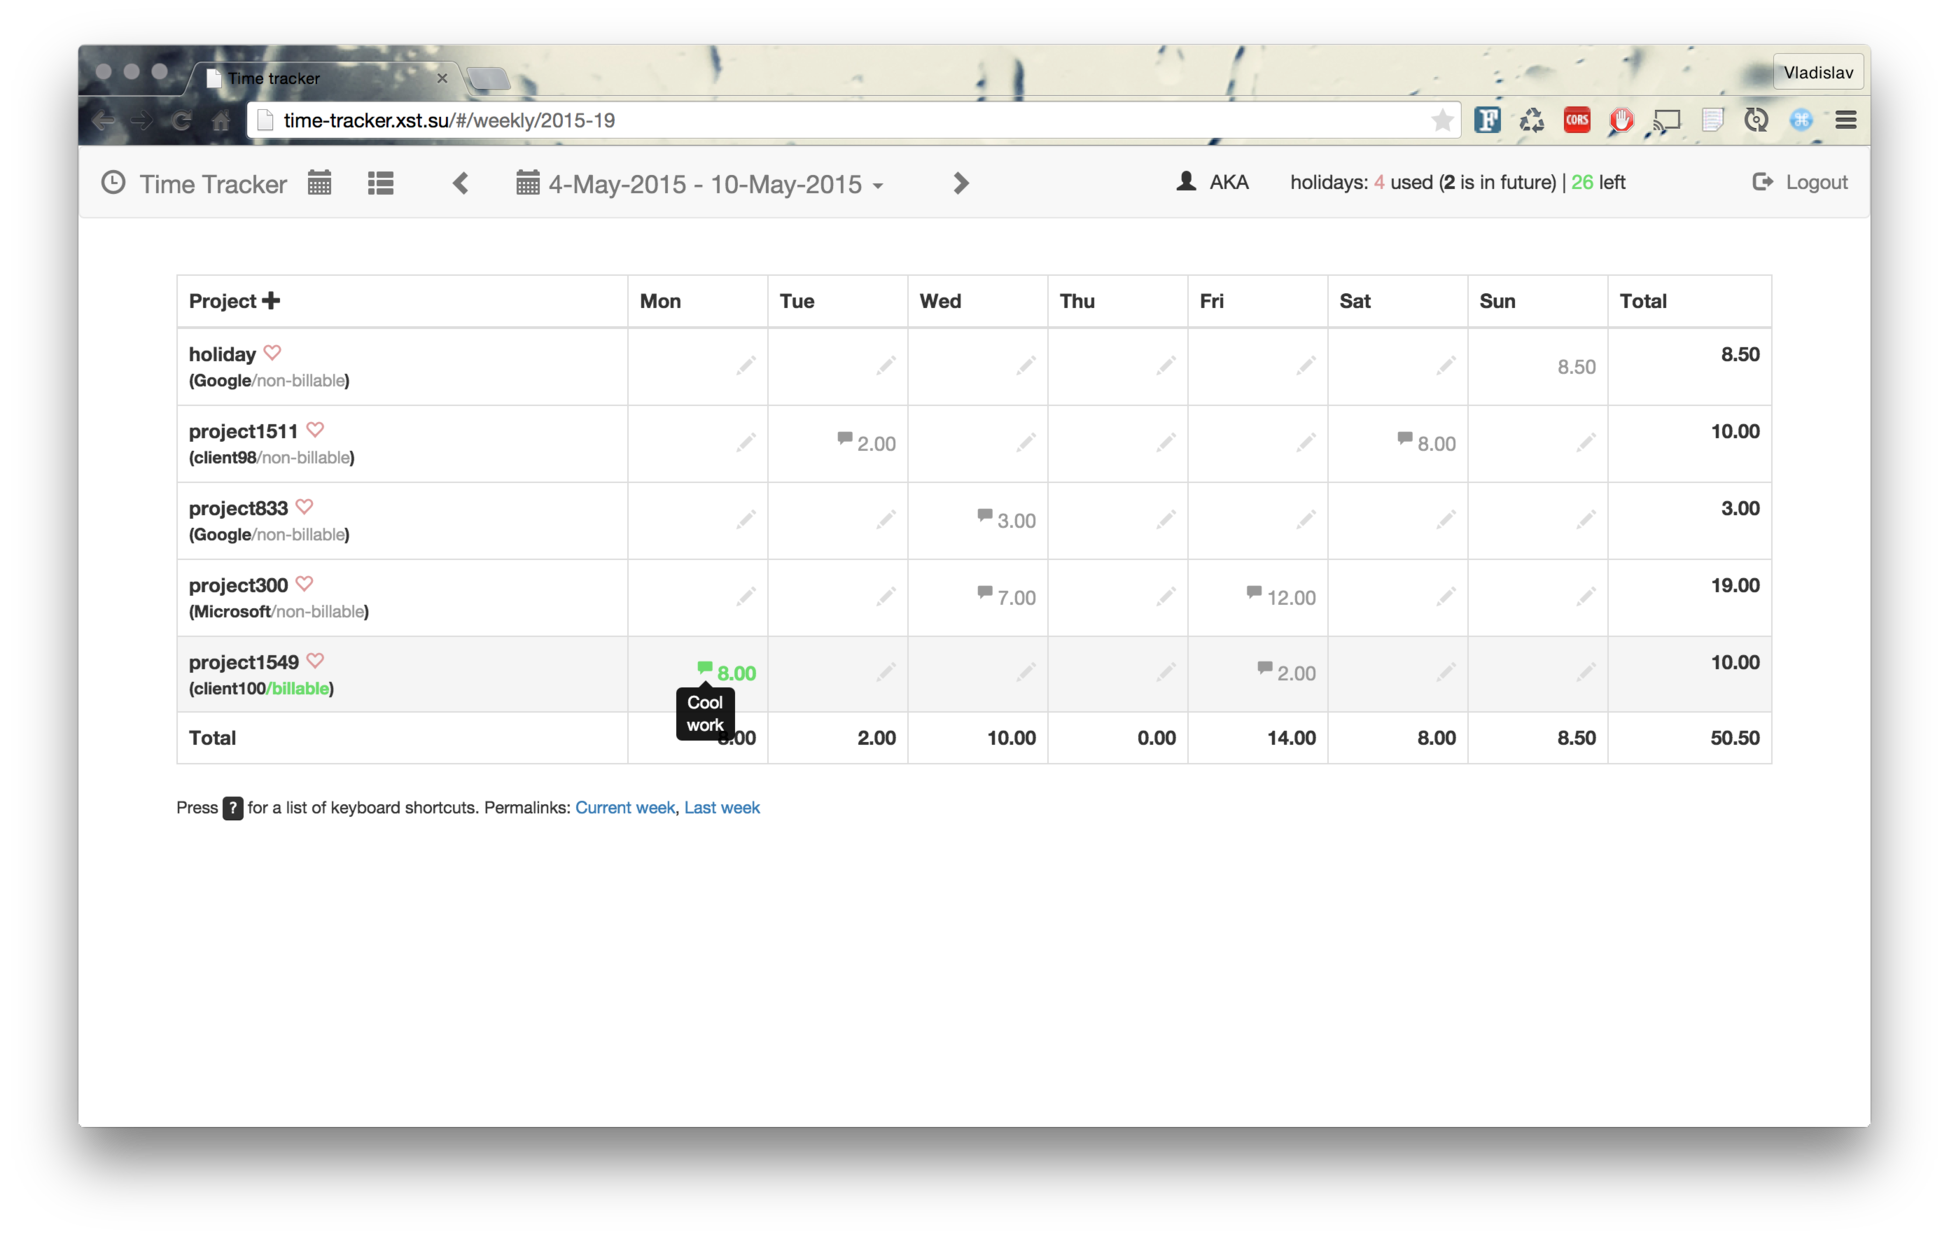Edit holiday Friday entry pencil
The width and height of the screenshot is (1949, 1239).
pos(1306,366)
